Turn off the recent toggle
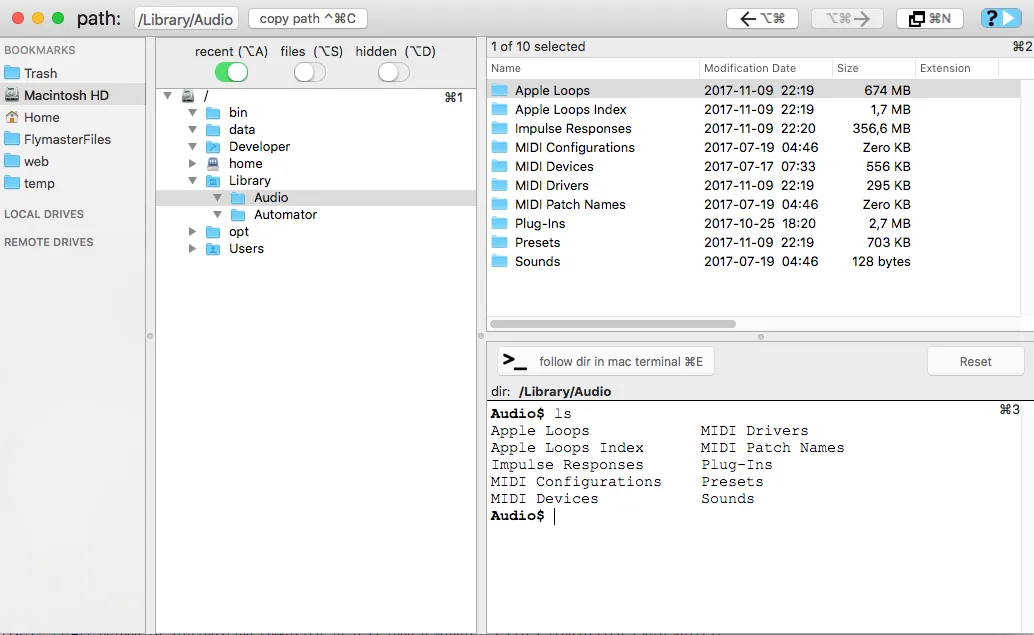 (230, 72)
